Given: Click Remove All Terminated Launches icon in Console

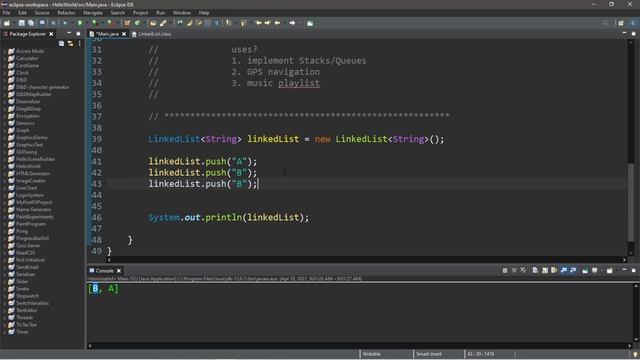Looking at the screenshot, I should coord(523,270).
